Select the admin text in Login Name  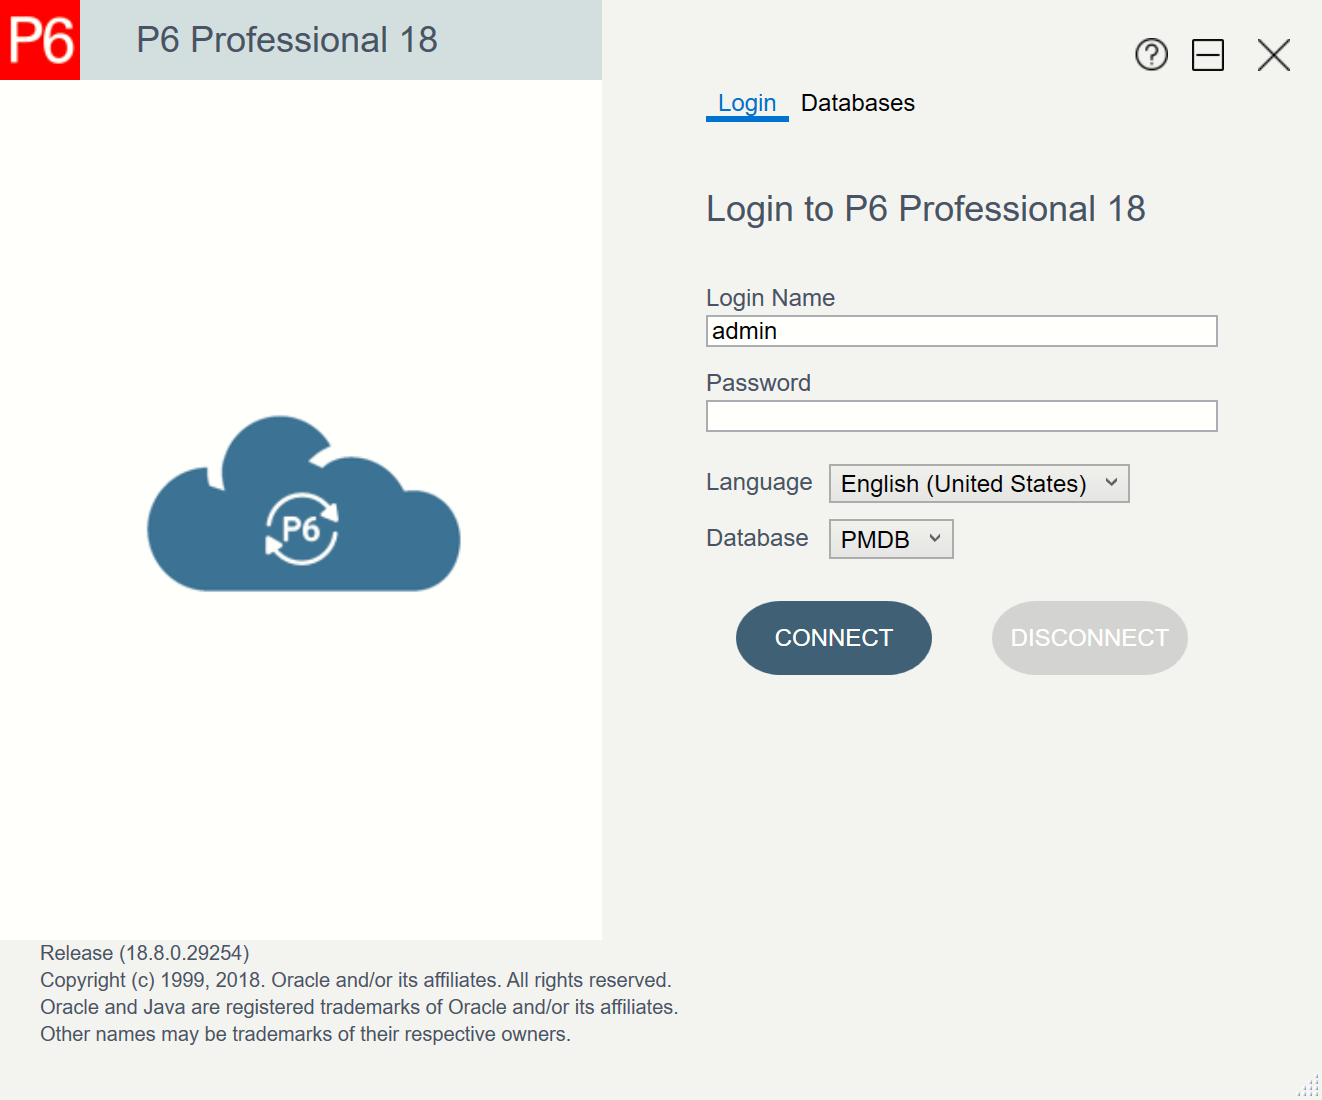742,330
